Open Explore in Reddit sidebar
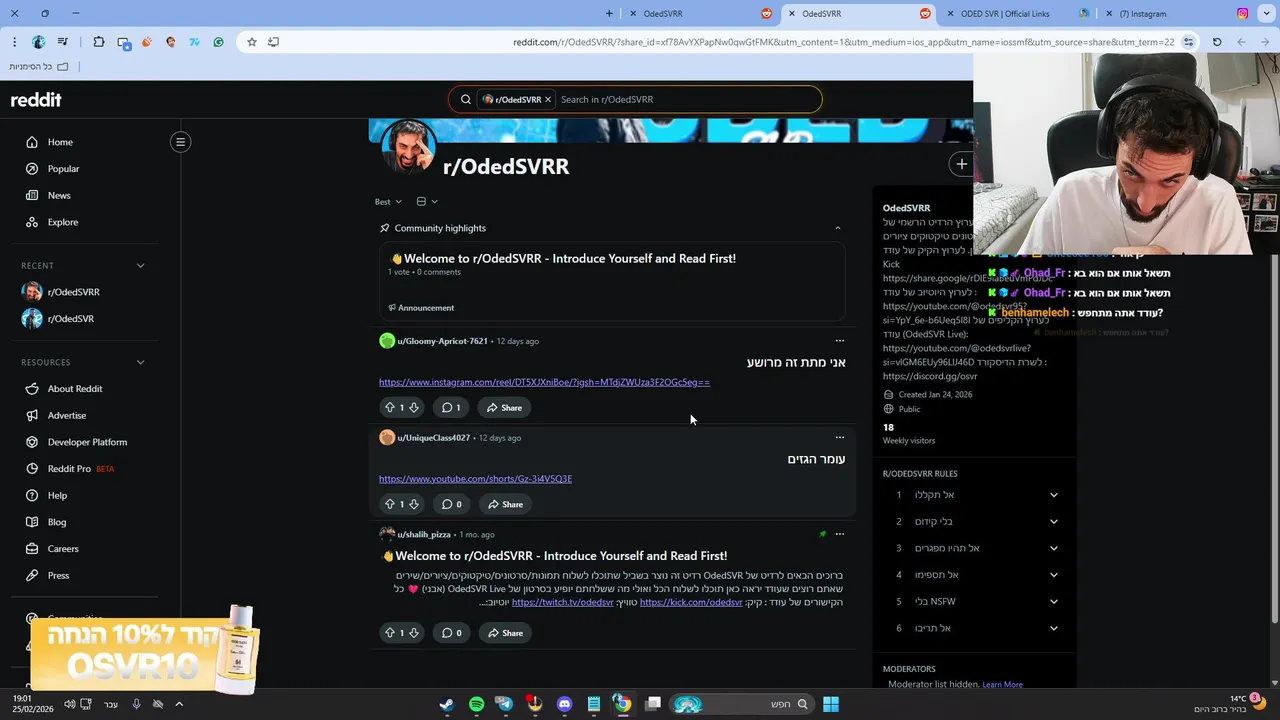Screen dimensions: 1280x720 click(x=62, y=222)
